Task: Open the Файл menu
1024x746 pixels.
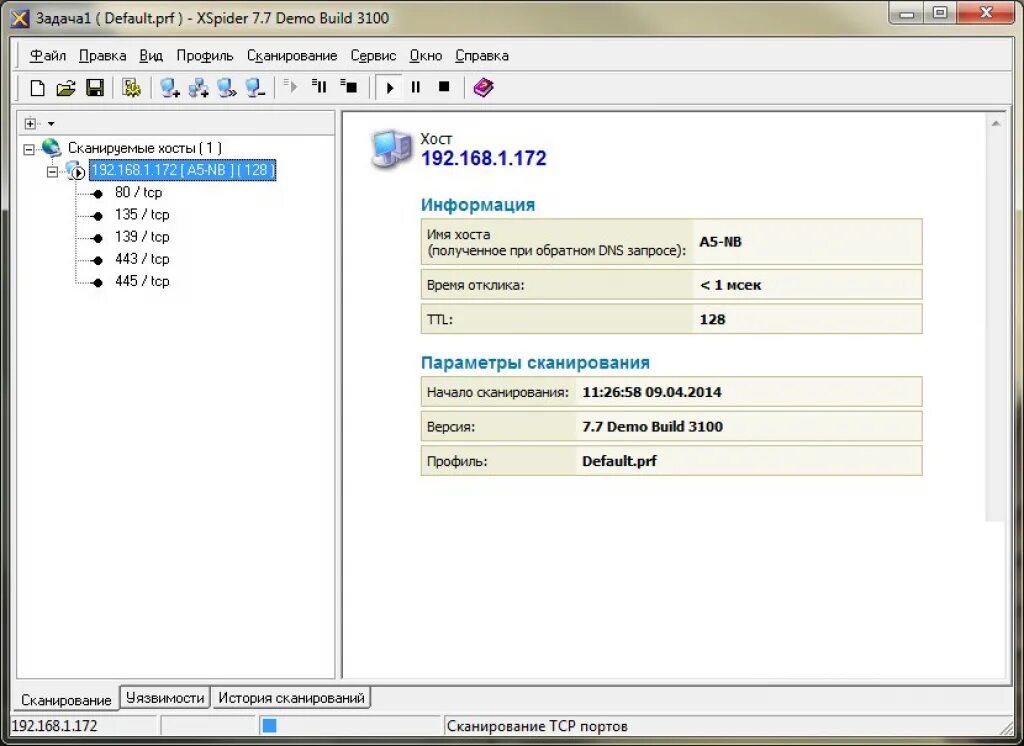Action: tap(48, 56)
